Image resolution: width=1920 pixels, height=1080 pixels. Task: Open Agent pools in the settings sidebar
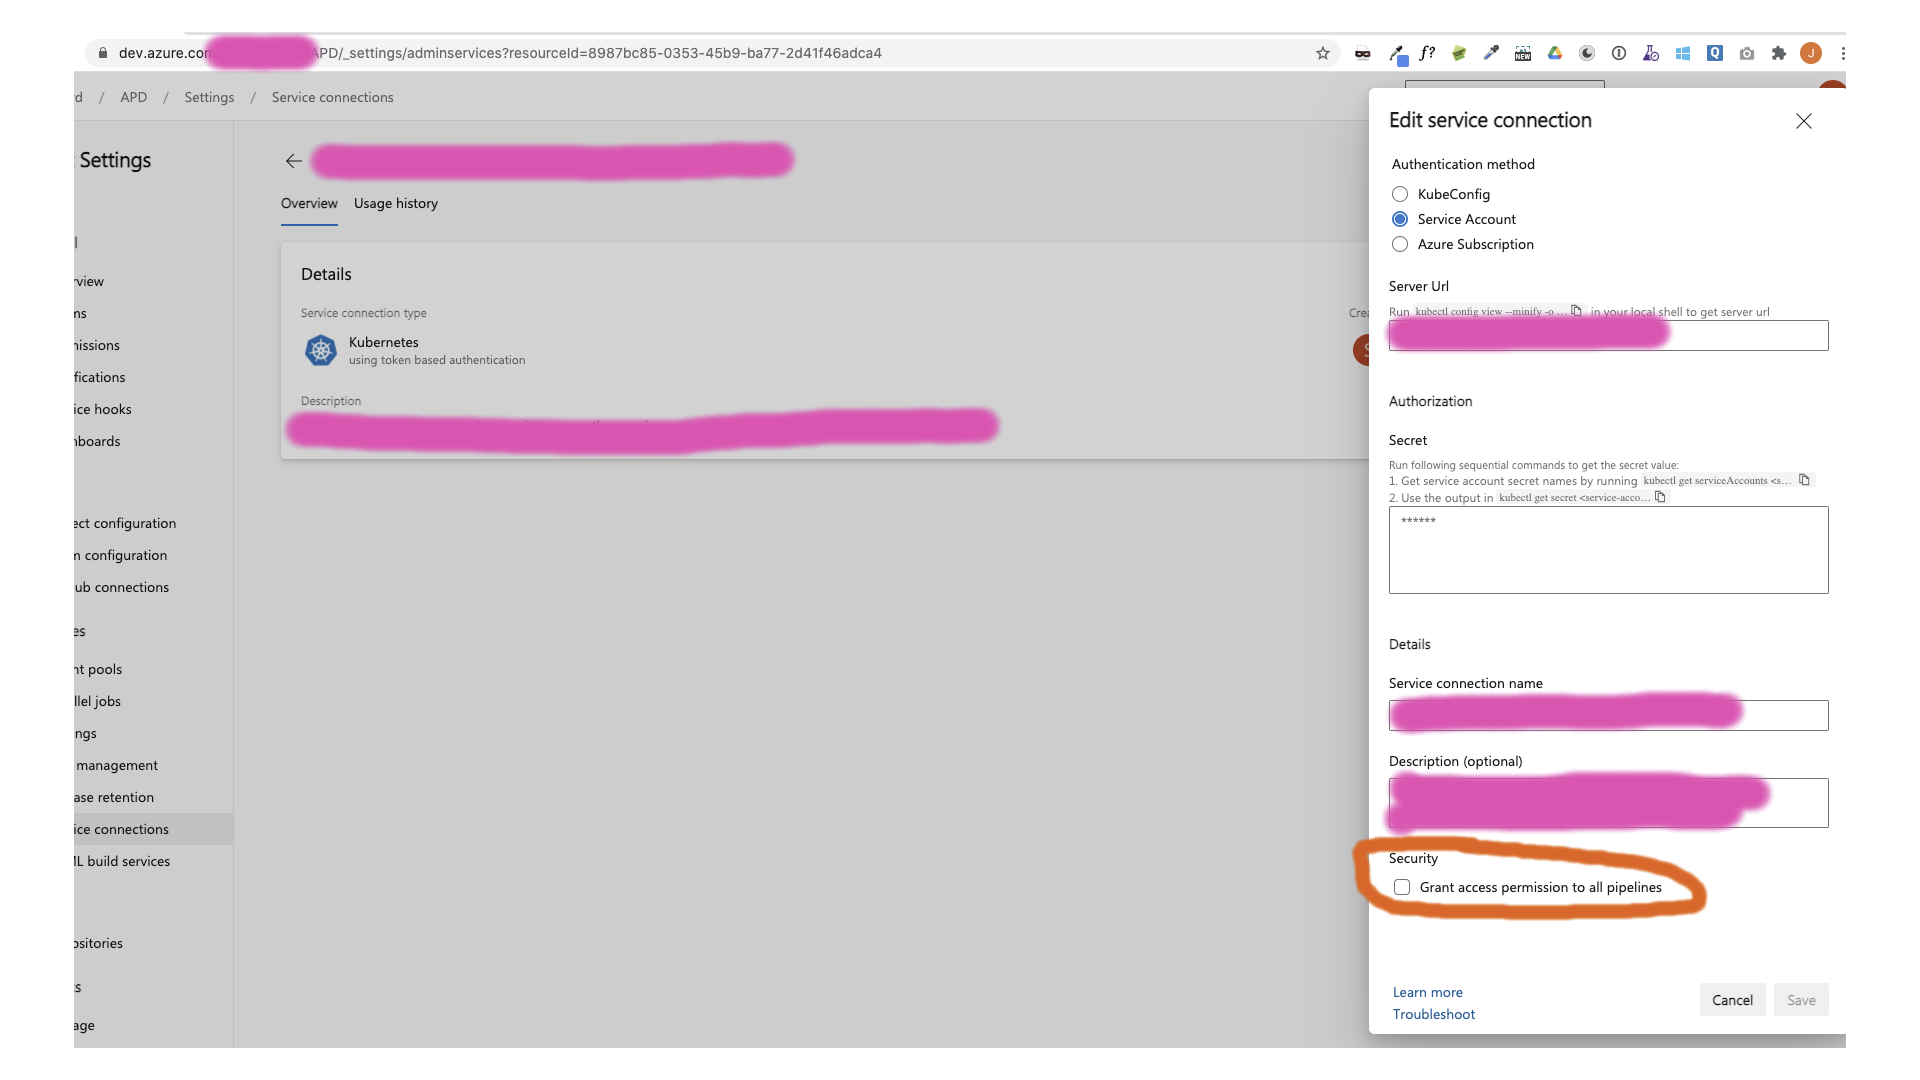click(98, 669)
